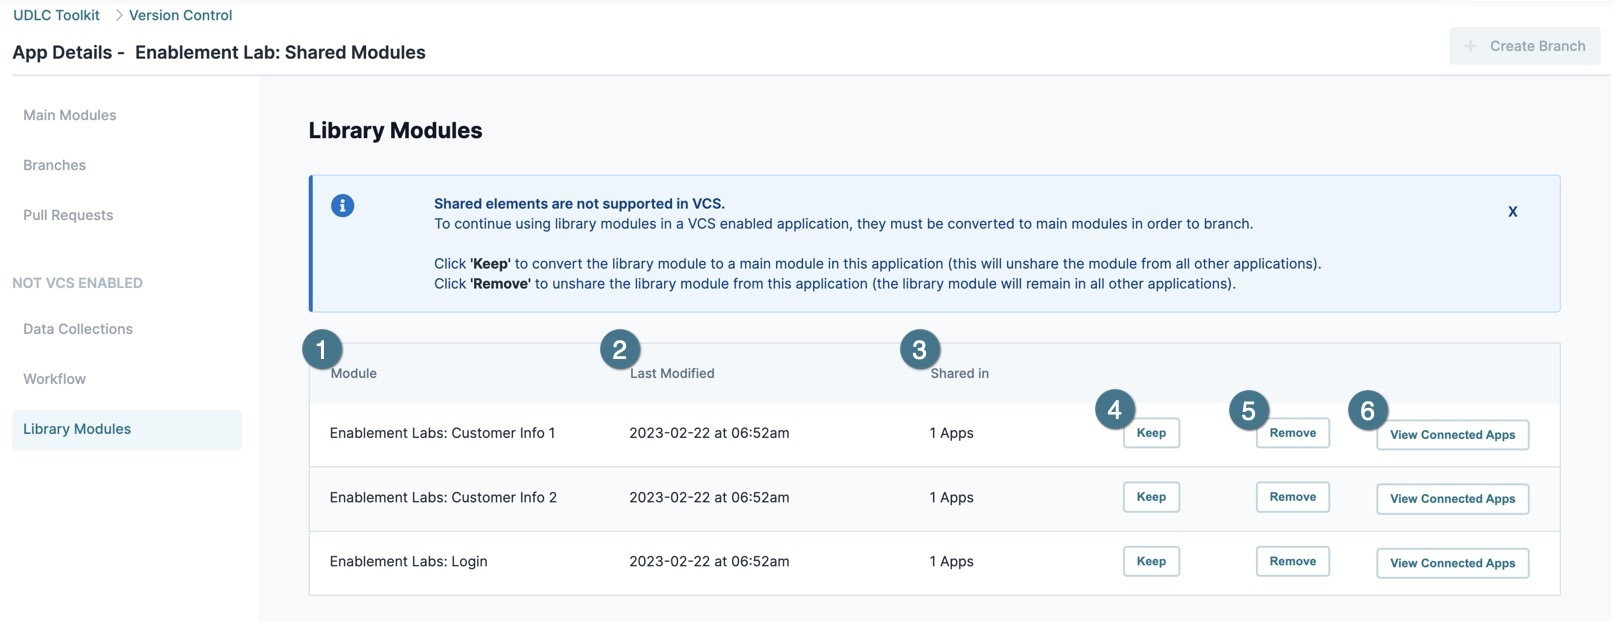View connected apps for Customer Info 1
The height and width of the screenshot is (622, 1615).
(1452, 435)
